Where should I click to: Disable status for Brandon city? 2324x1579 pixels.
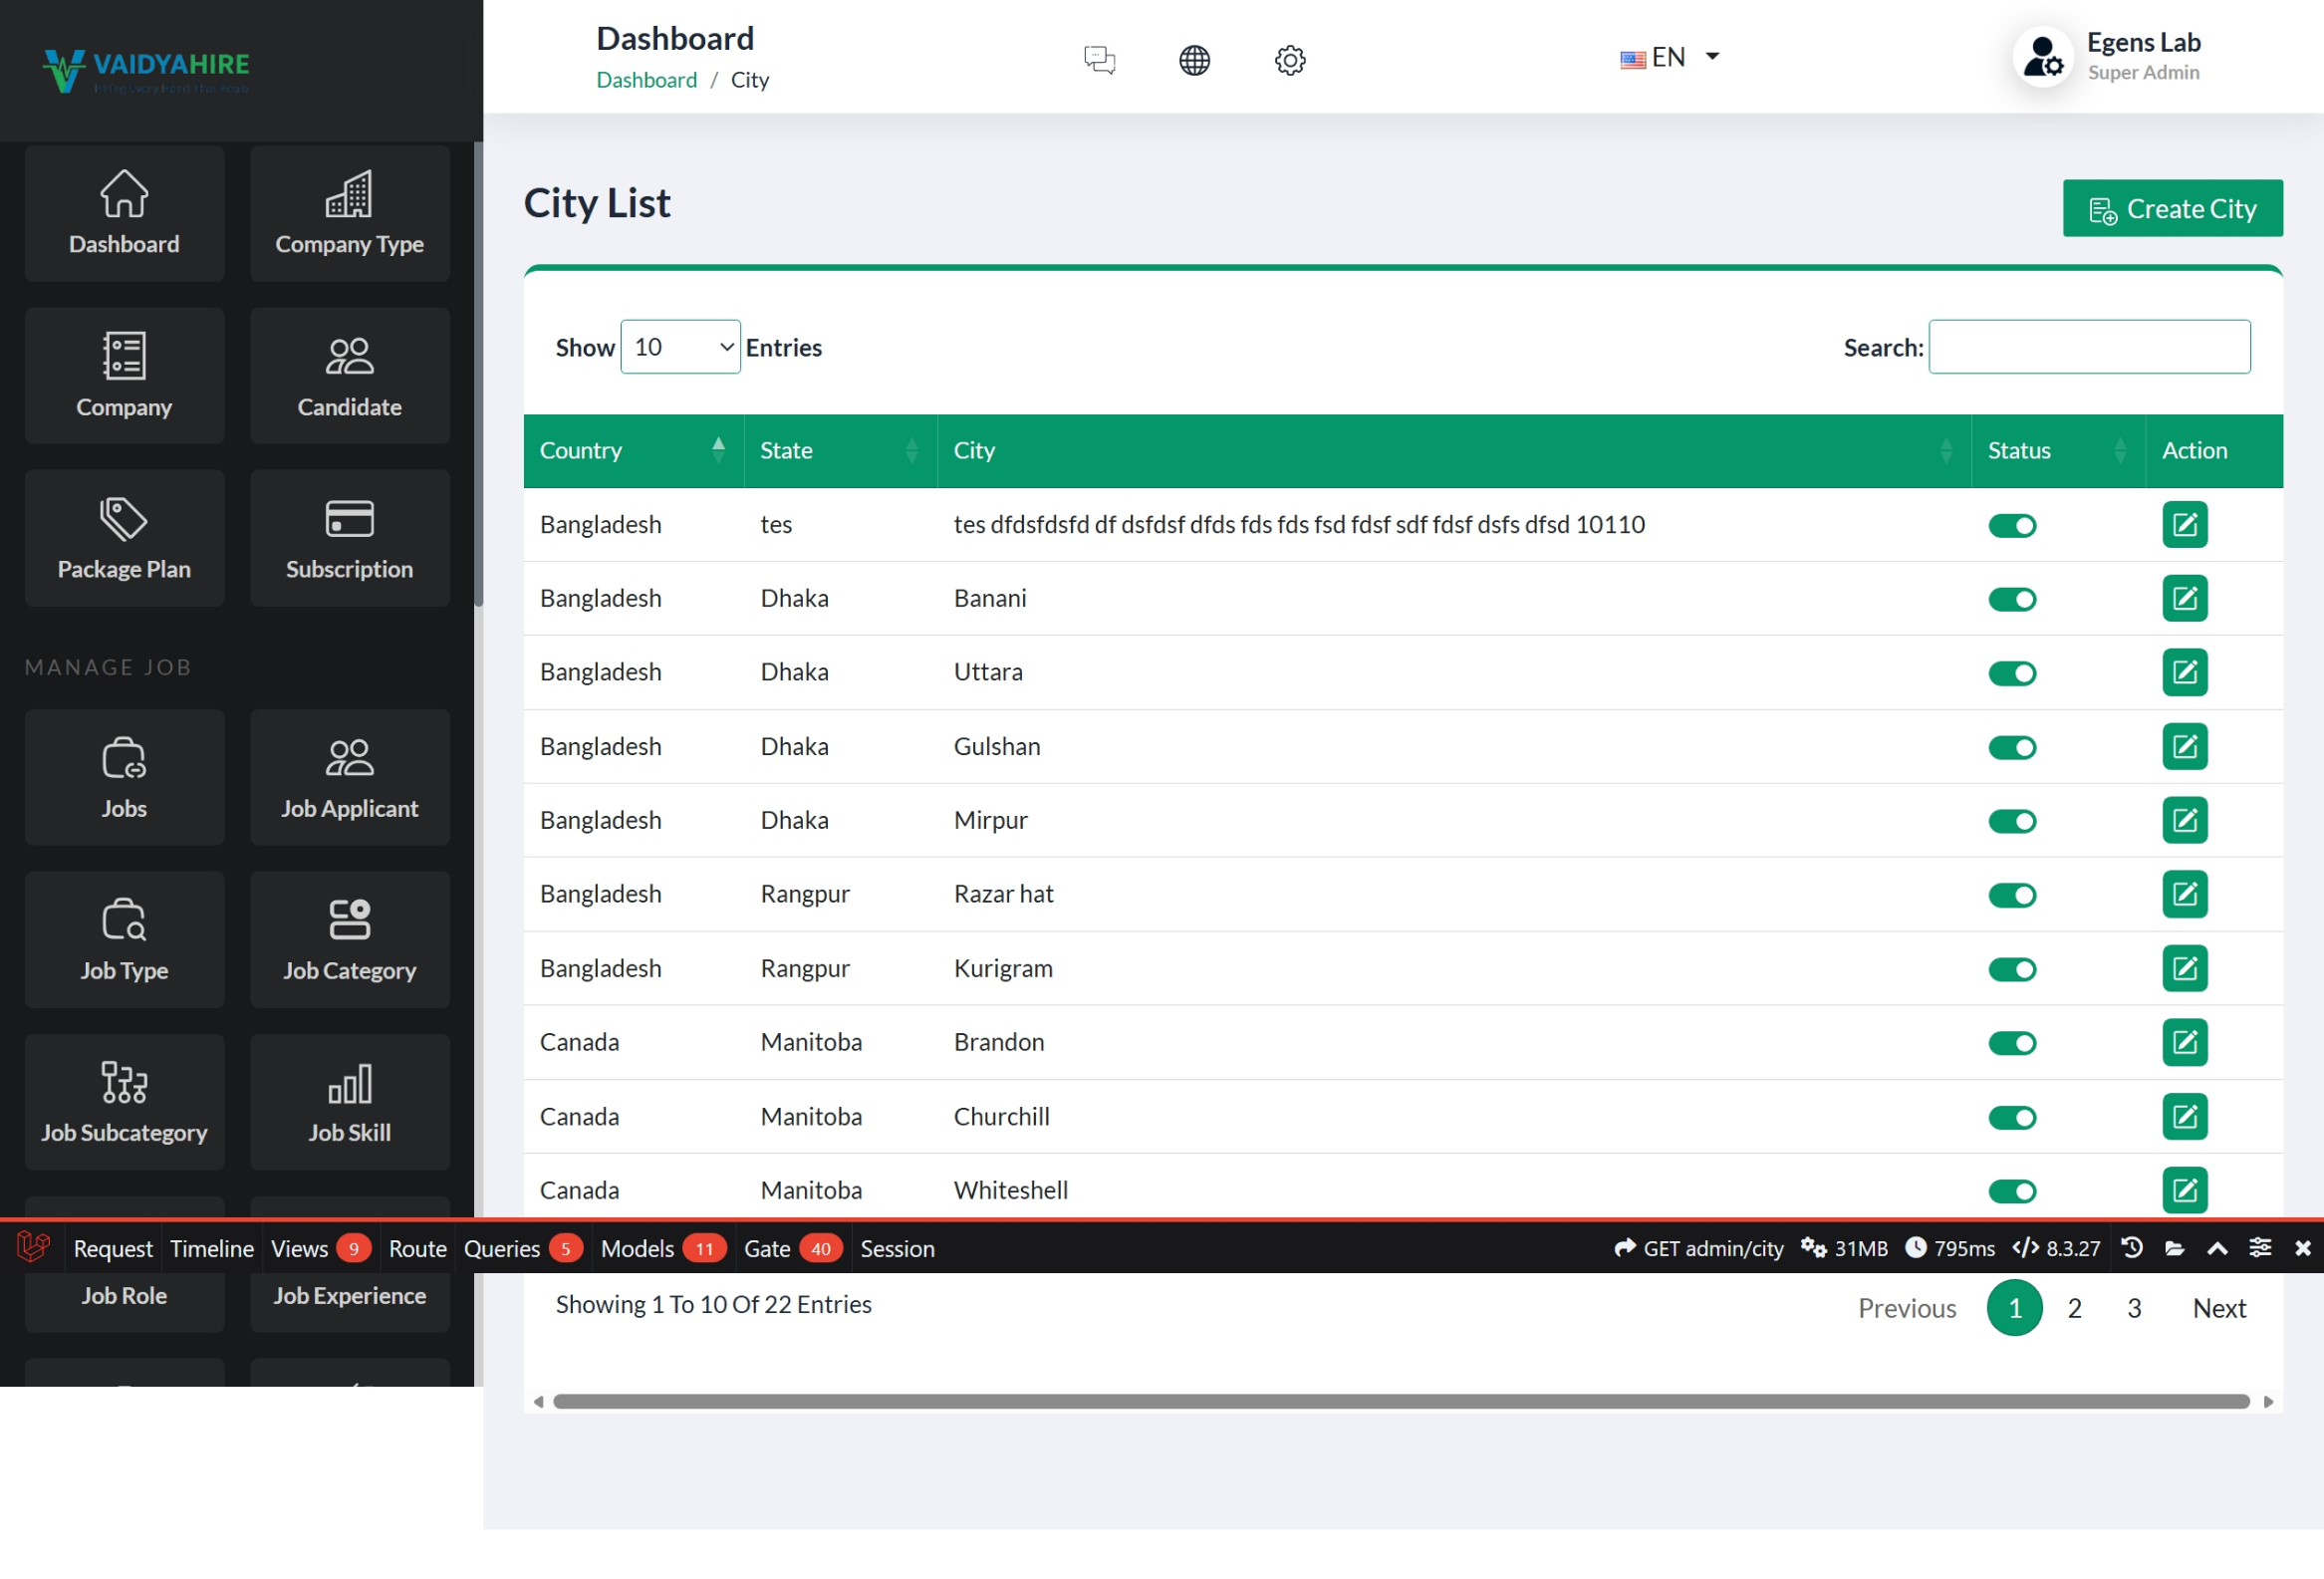pyautogui.click(x=2012, y=1043)
